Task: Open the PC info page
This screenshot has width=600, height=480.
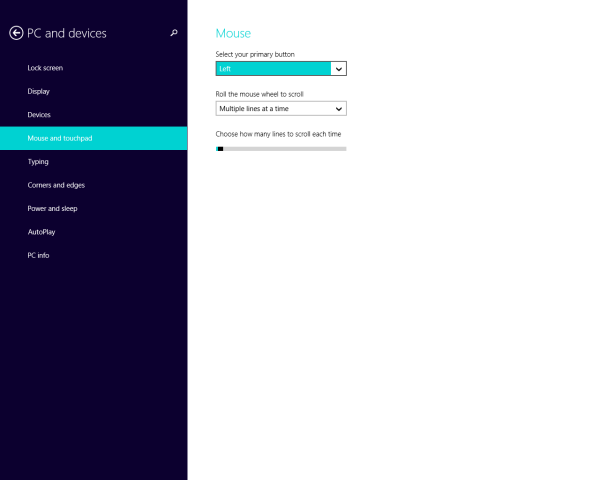Action: 93,255
